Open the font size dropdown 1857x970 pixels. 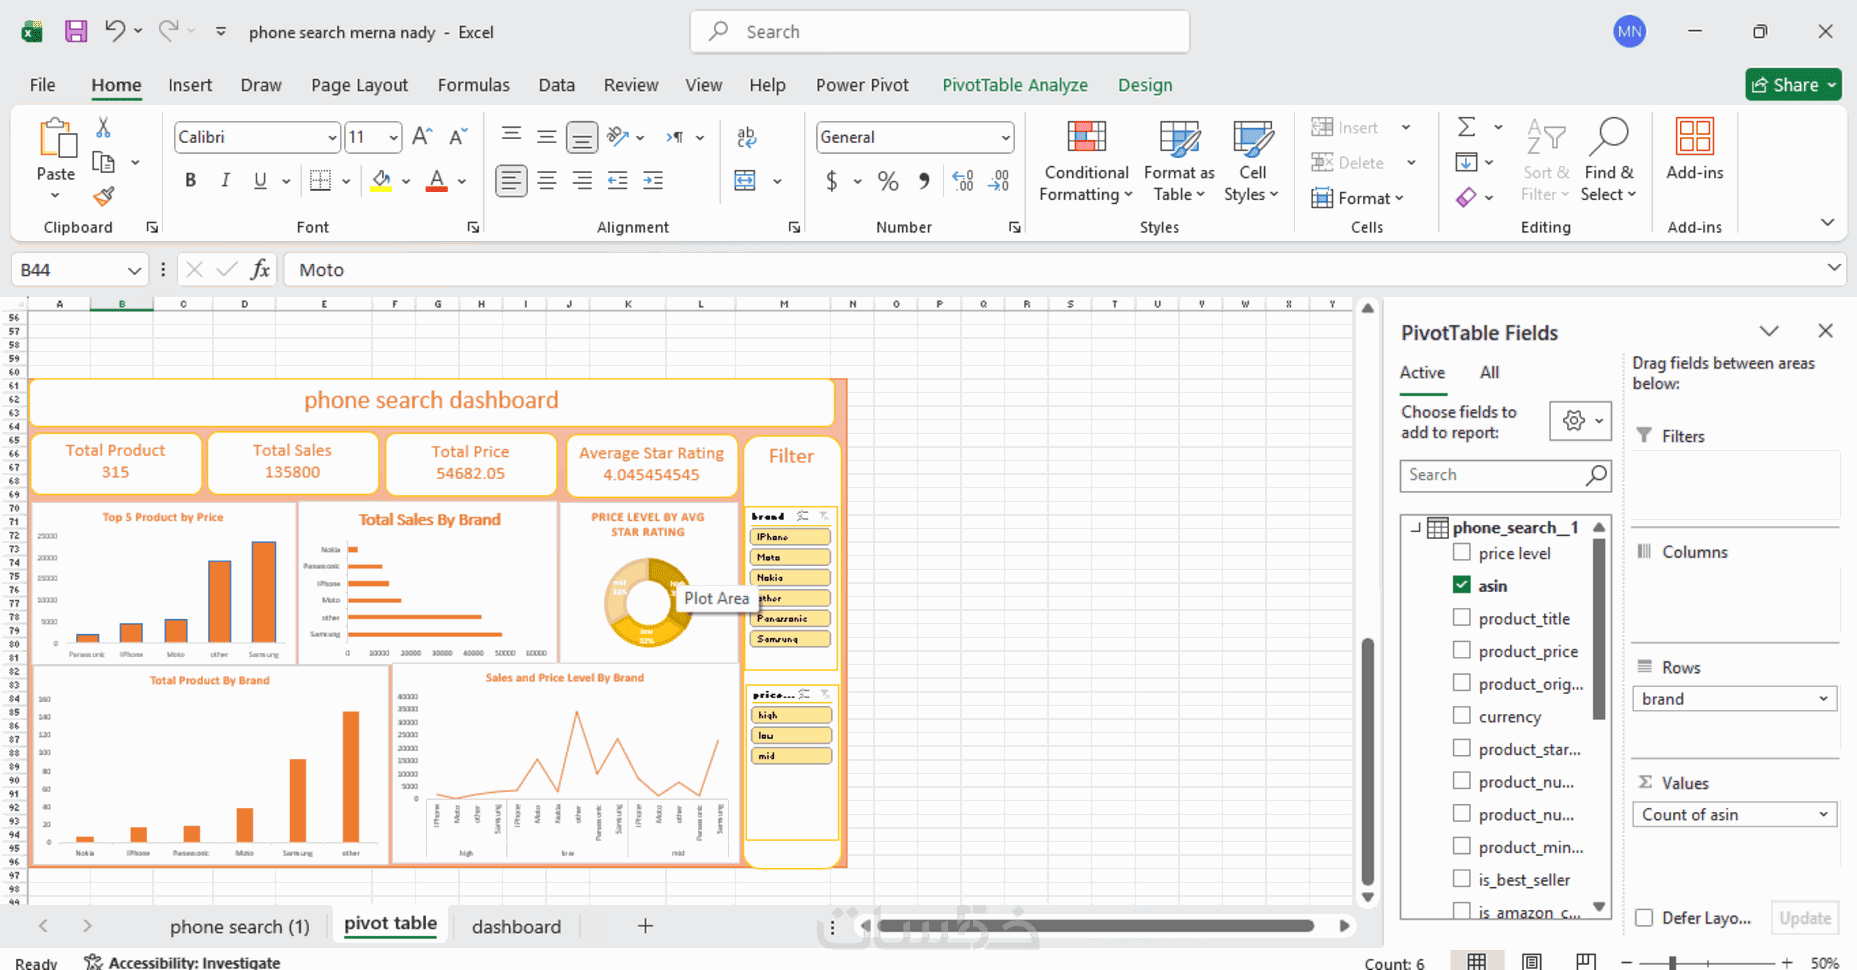[394, 137]
